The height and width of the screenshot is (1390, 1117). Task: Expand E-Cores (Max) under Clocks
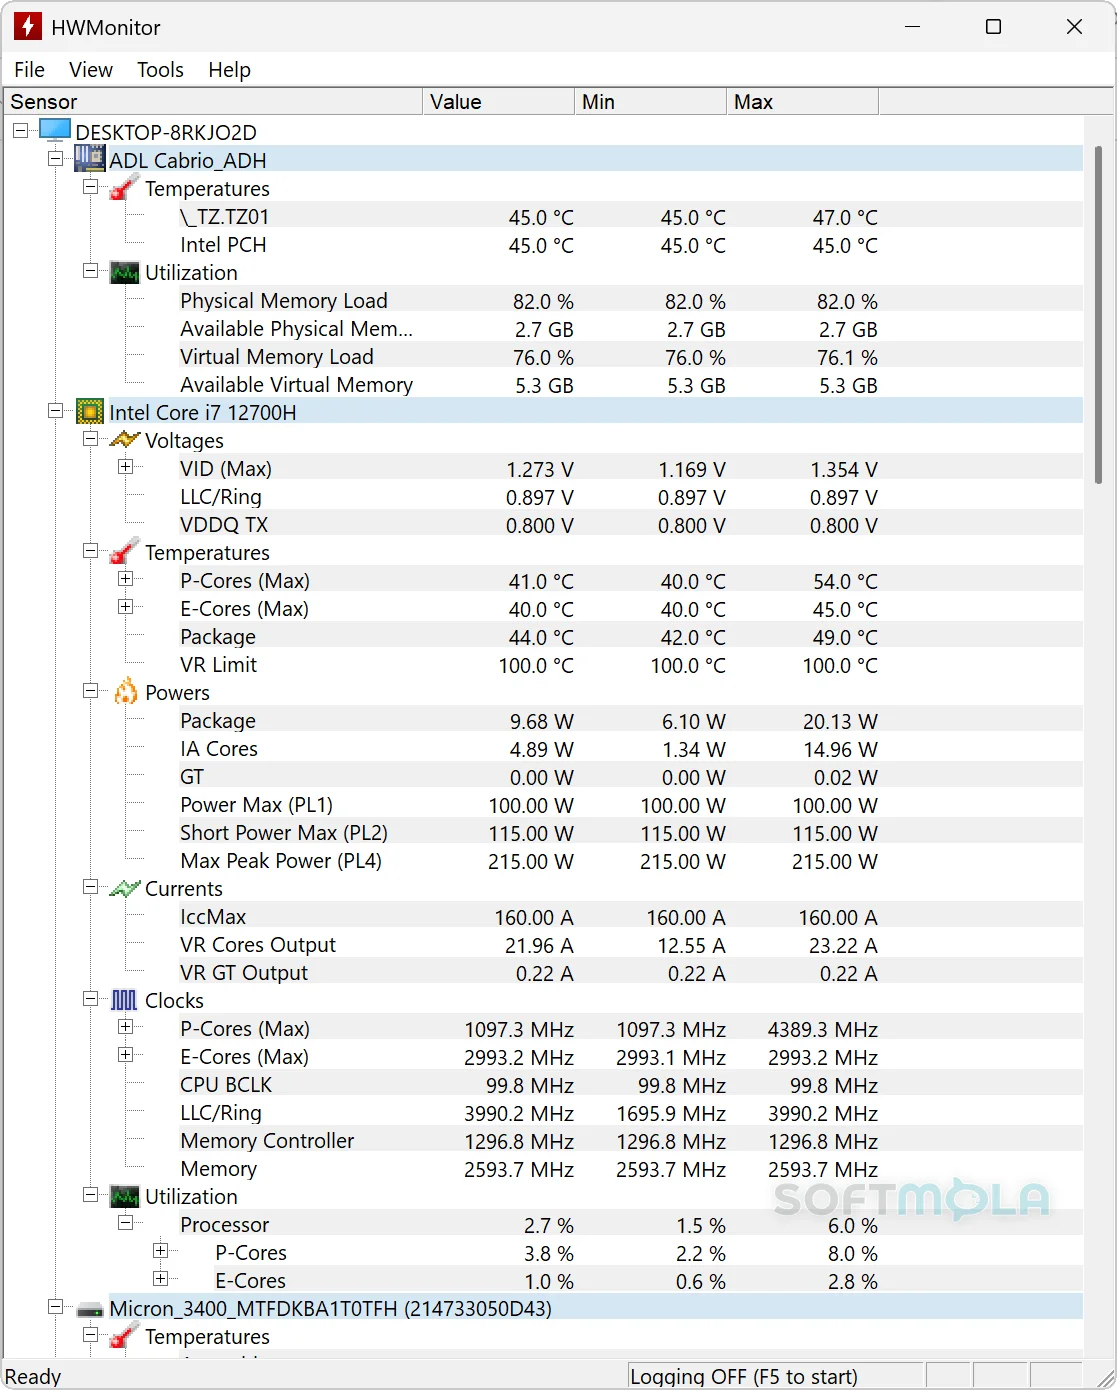125,1055
